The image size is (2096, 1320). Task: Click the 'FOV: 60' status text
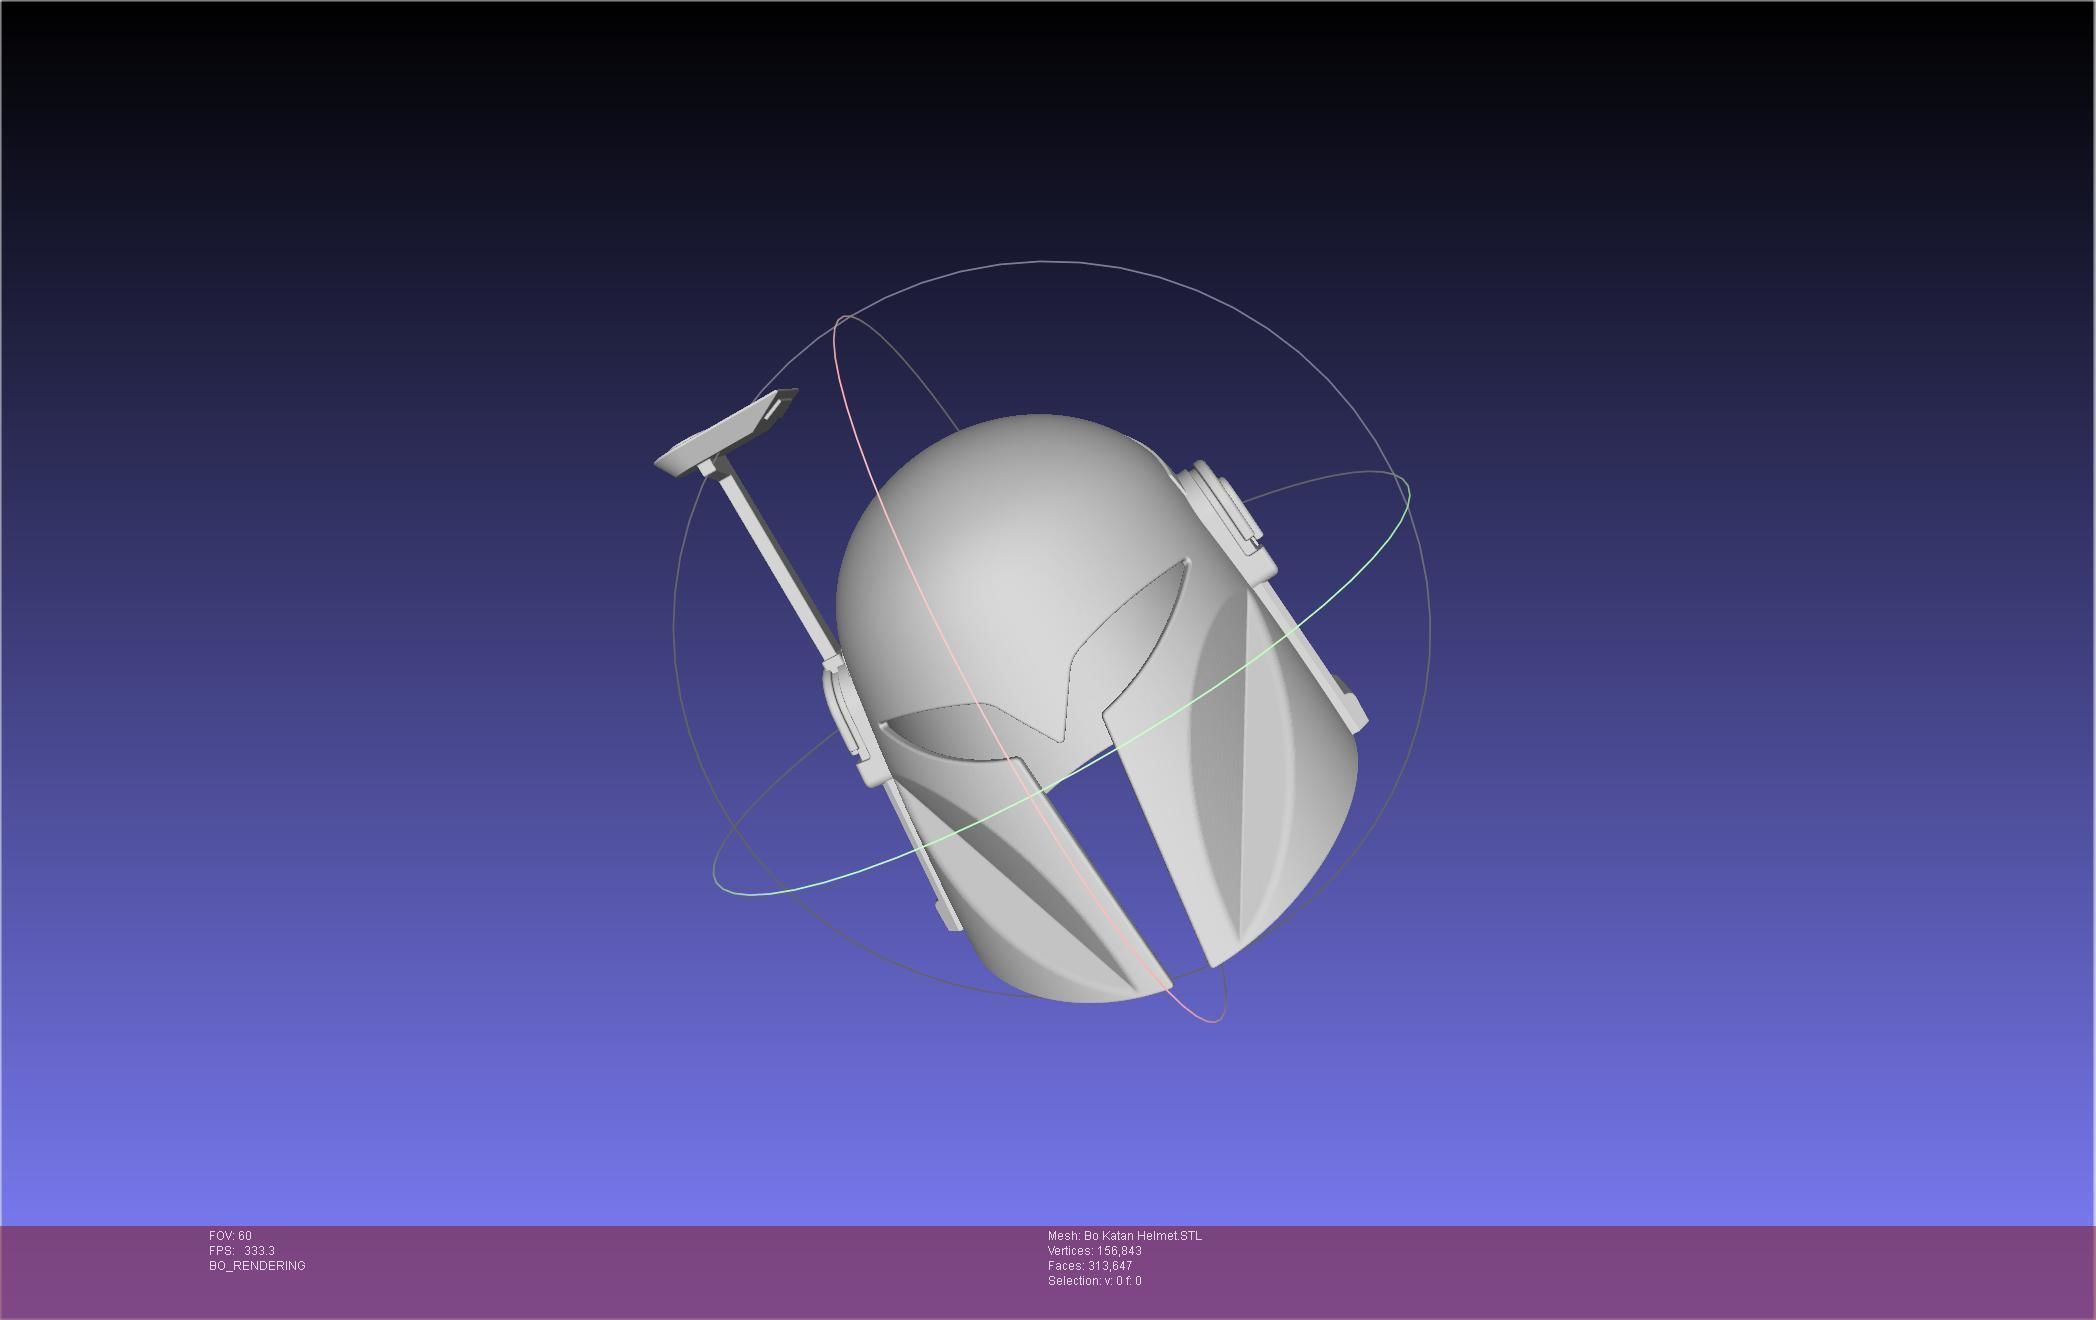pyautogui.click(x=230, y=1236)
